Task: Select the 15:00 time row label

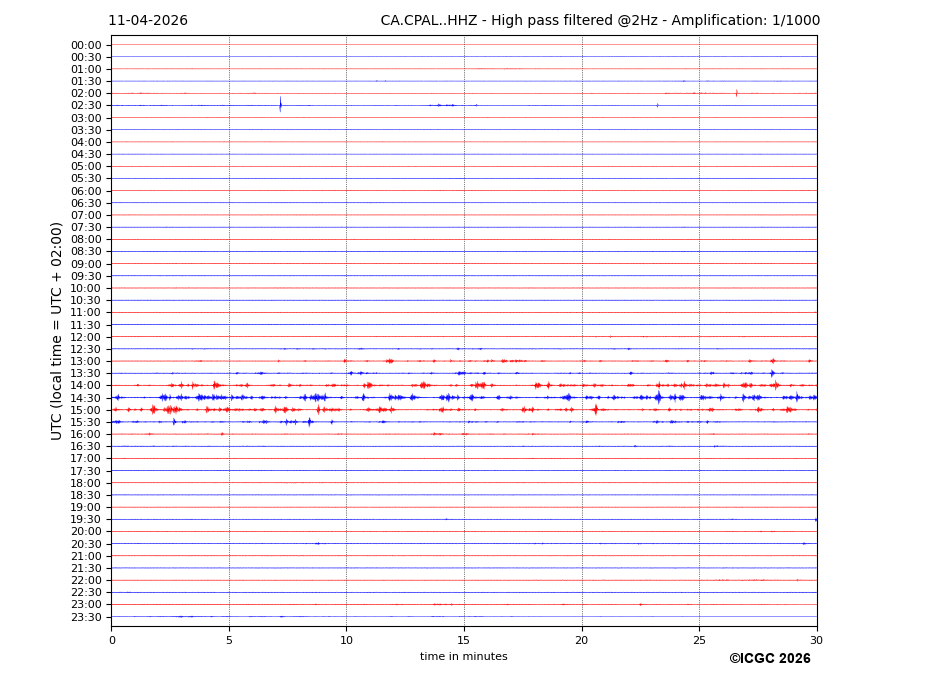Action: click(x=86, y=410)
